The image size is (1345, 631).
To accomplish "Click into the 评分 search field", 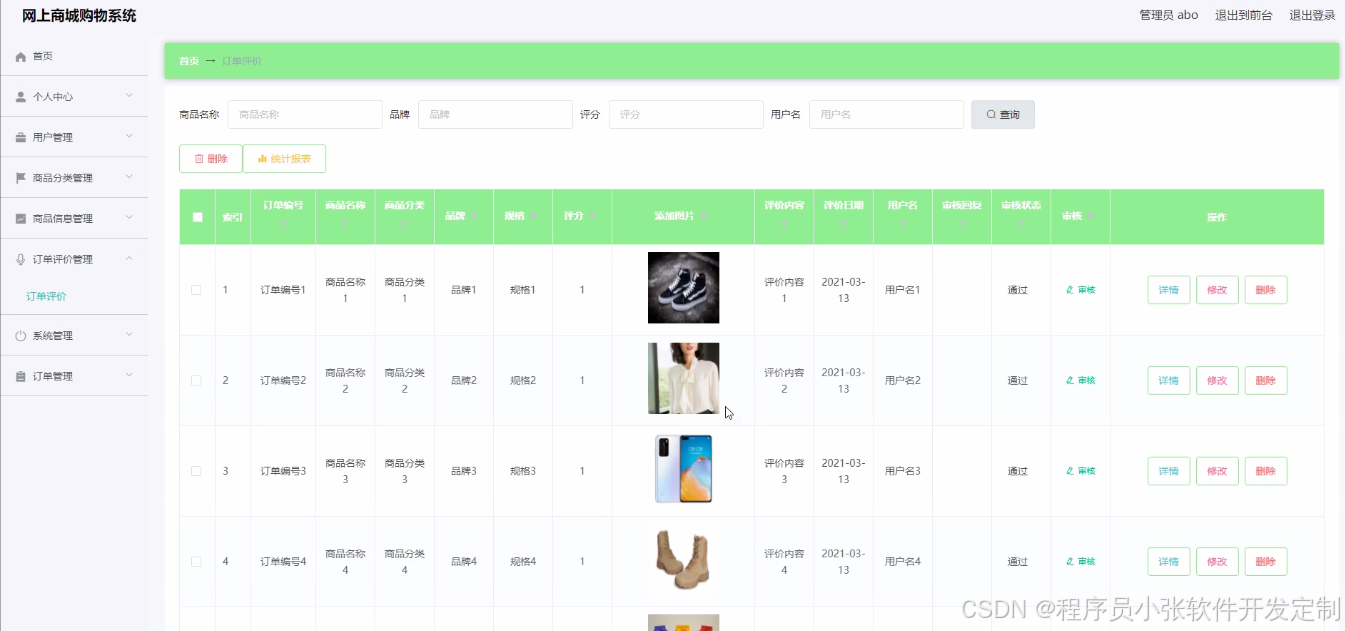I will tap(686, 115).
